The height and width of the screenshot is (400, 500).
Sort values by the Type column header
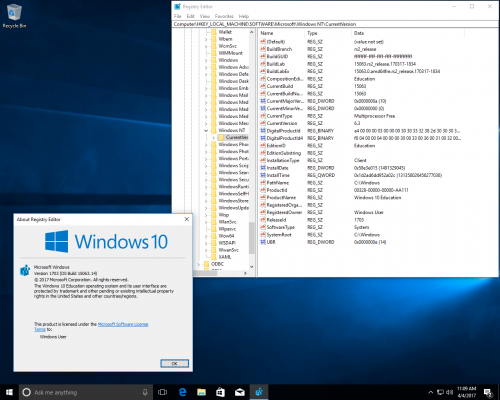pyautogui.click(x=328, y=33)
